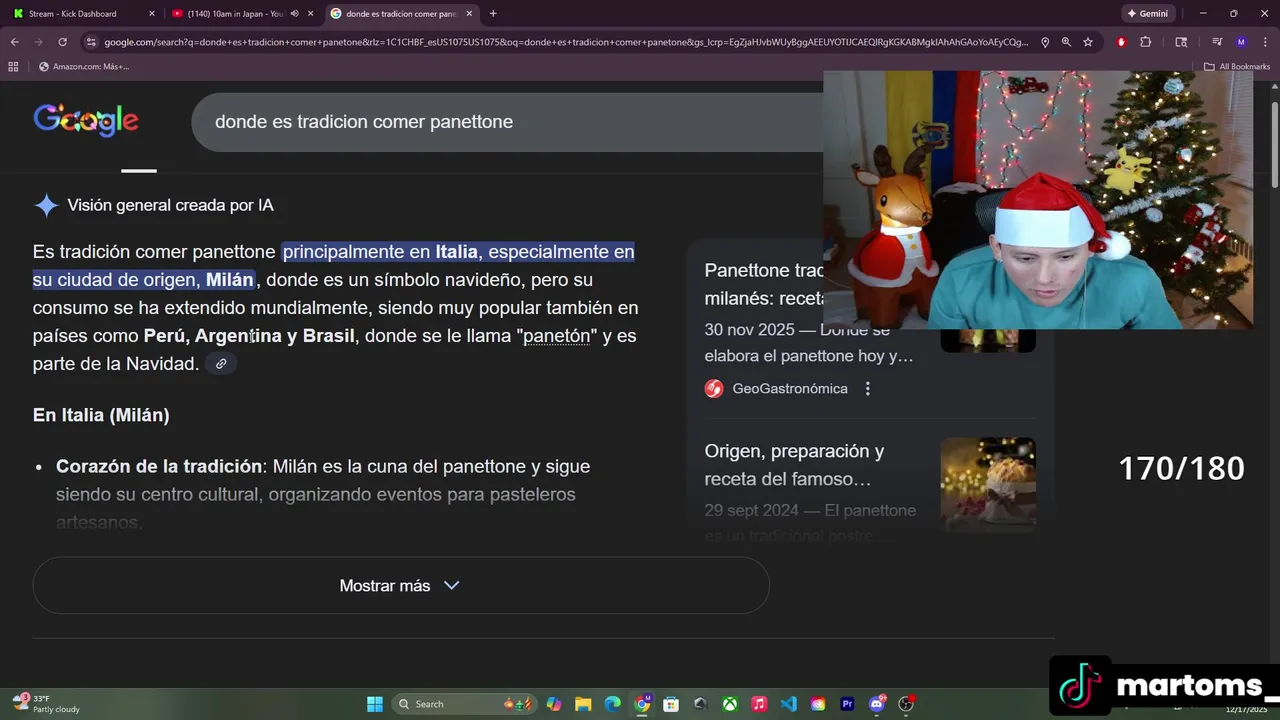Viewport: 1280px width, 720px height.
Task: Reload the current page
Action: tap(62, 42)
